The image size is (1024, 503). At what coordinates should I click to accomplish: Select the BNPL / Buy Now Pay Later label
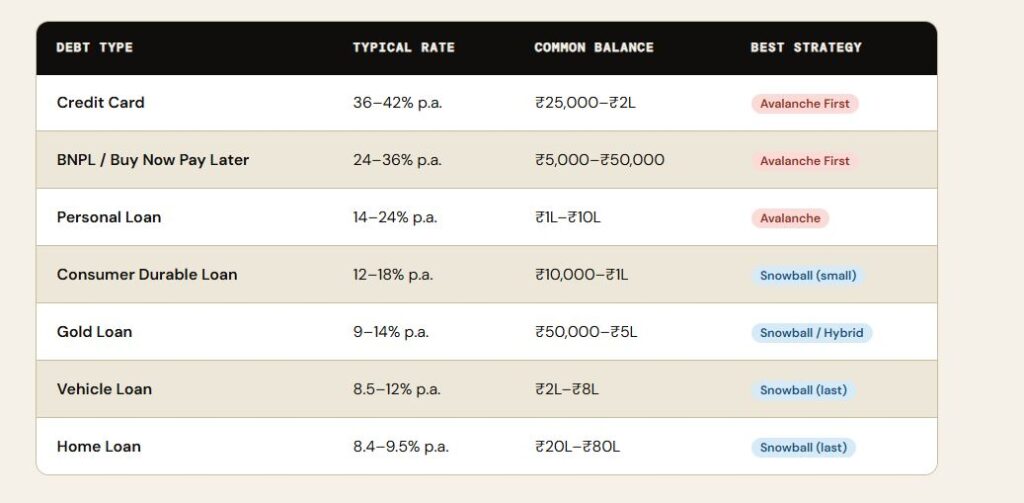152,160
